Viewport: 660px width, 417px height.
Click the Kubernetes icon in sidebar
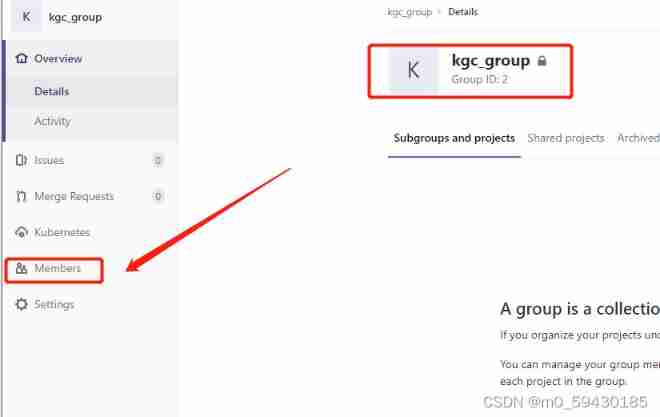(x=21, y=232)
